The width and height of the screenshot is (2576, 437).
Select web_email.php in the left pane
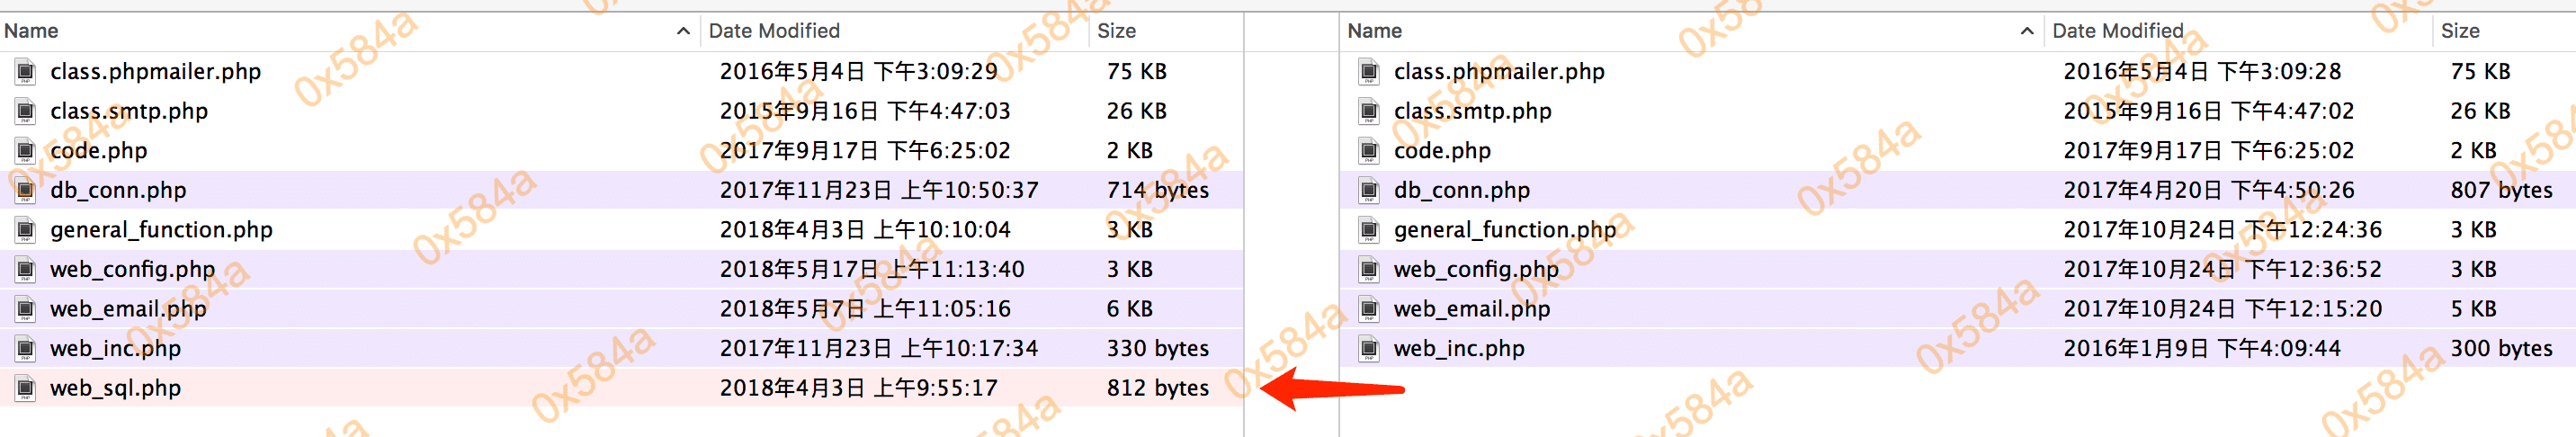(x=128, y=309)
